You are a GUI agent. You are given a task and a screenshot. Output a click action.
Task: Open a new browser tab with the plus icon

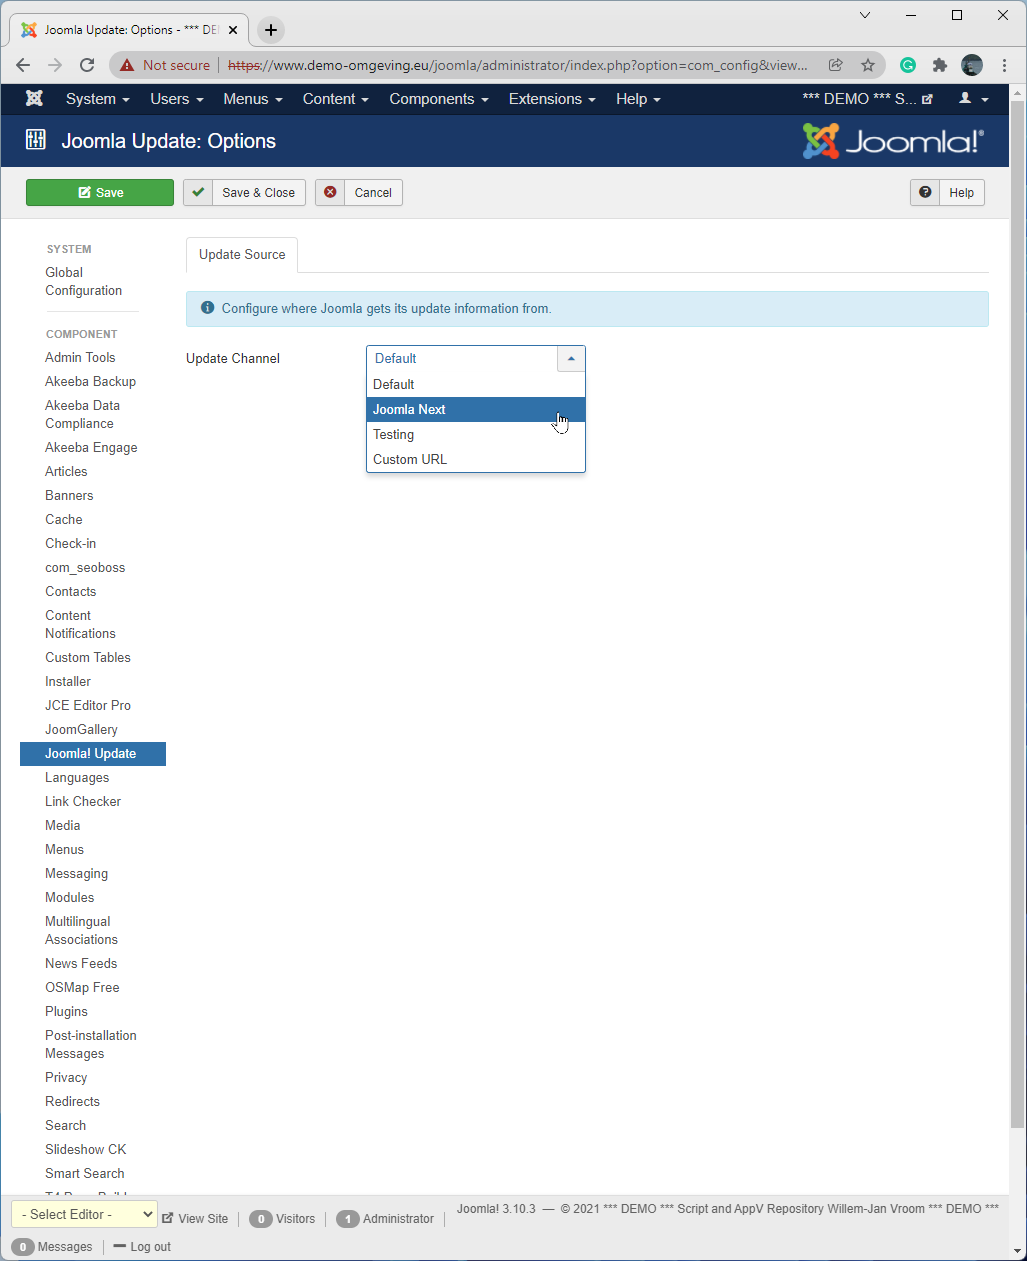tap(271, 30)
